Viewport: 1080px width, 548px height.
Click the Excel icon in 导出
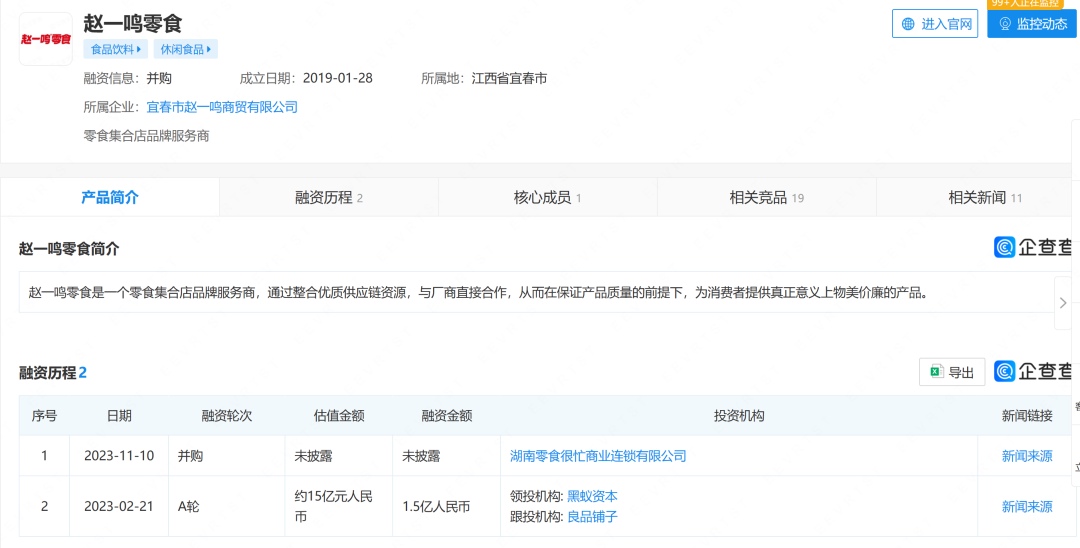coord(937,372)
